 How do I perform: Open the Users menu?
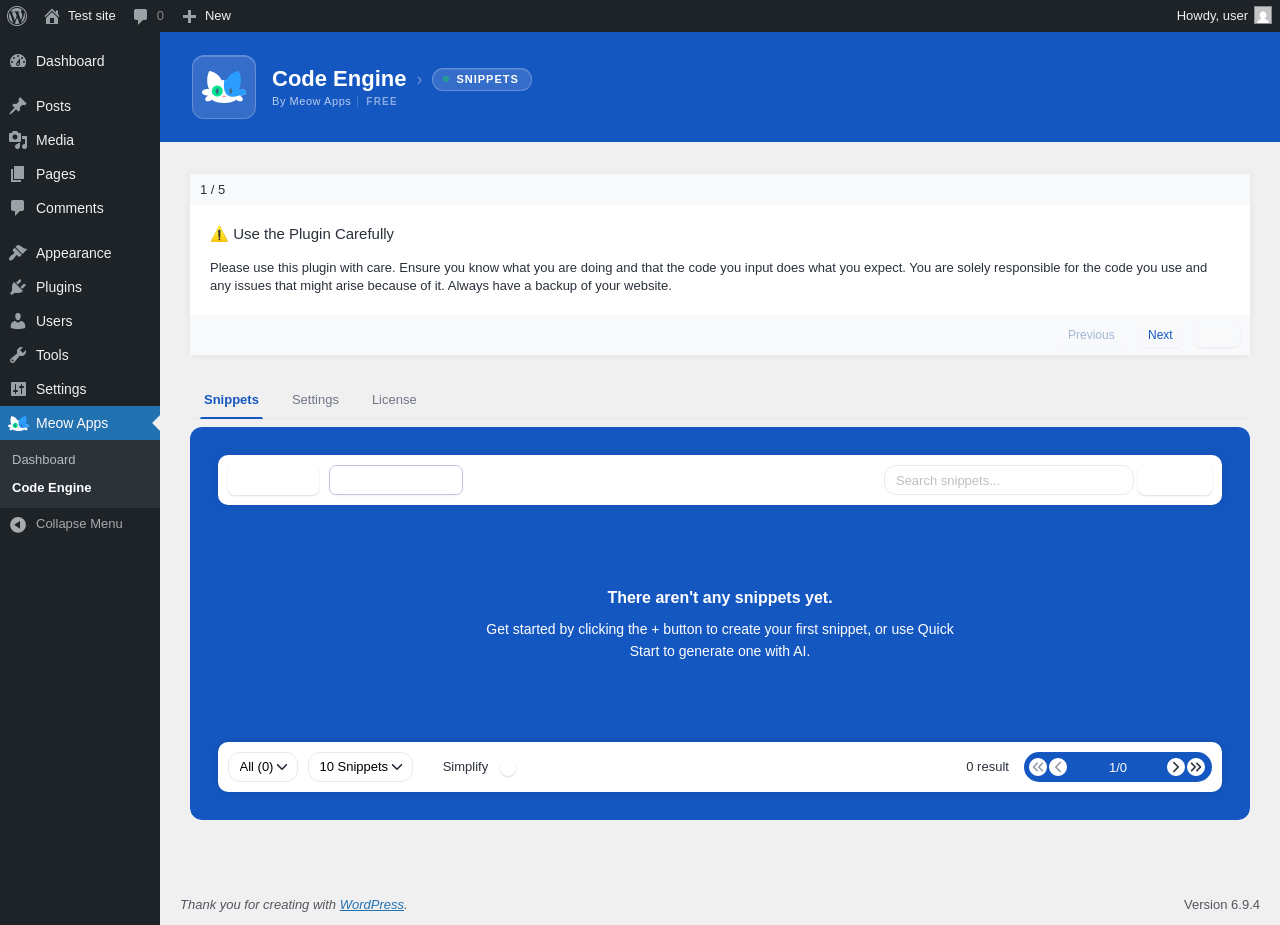coord(80,321)
